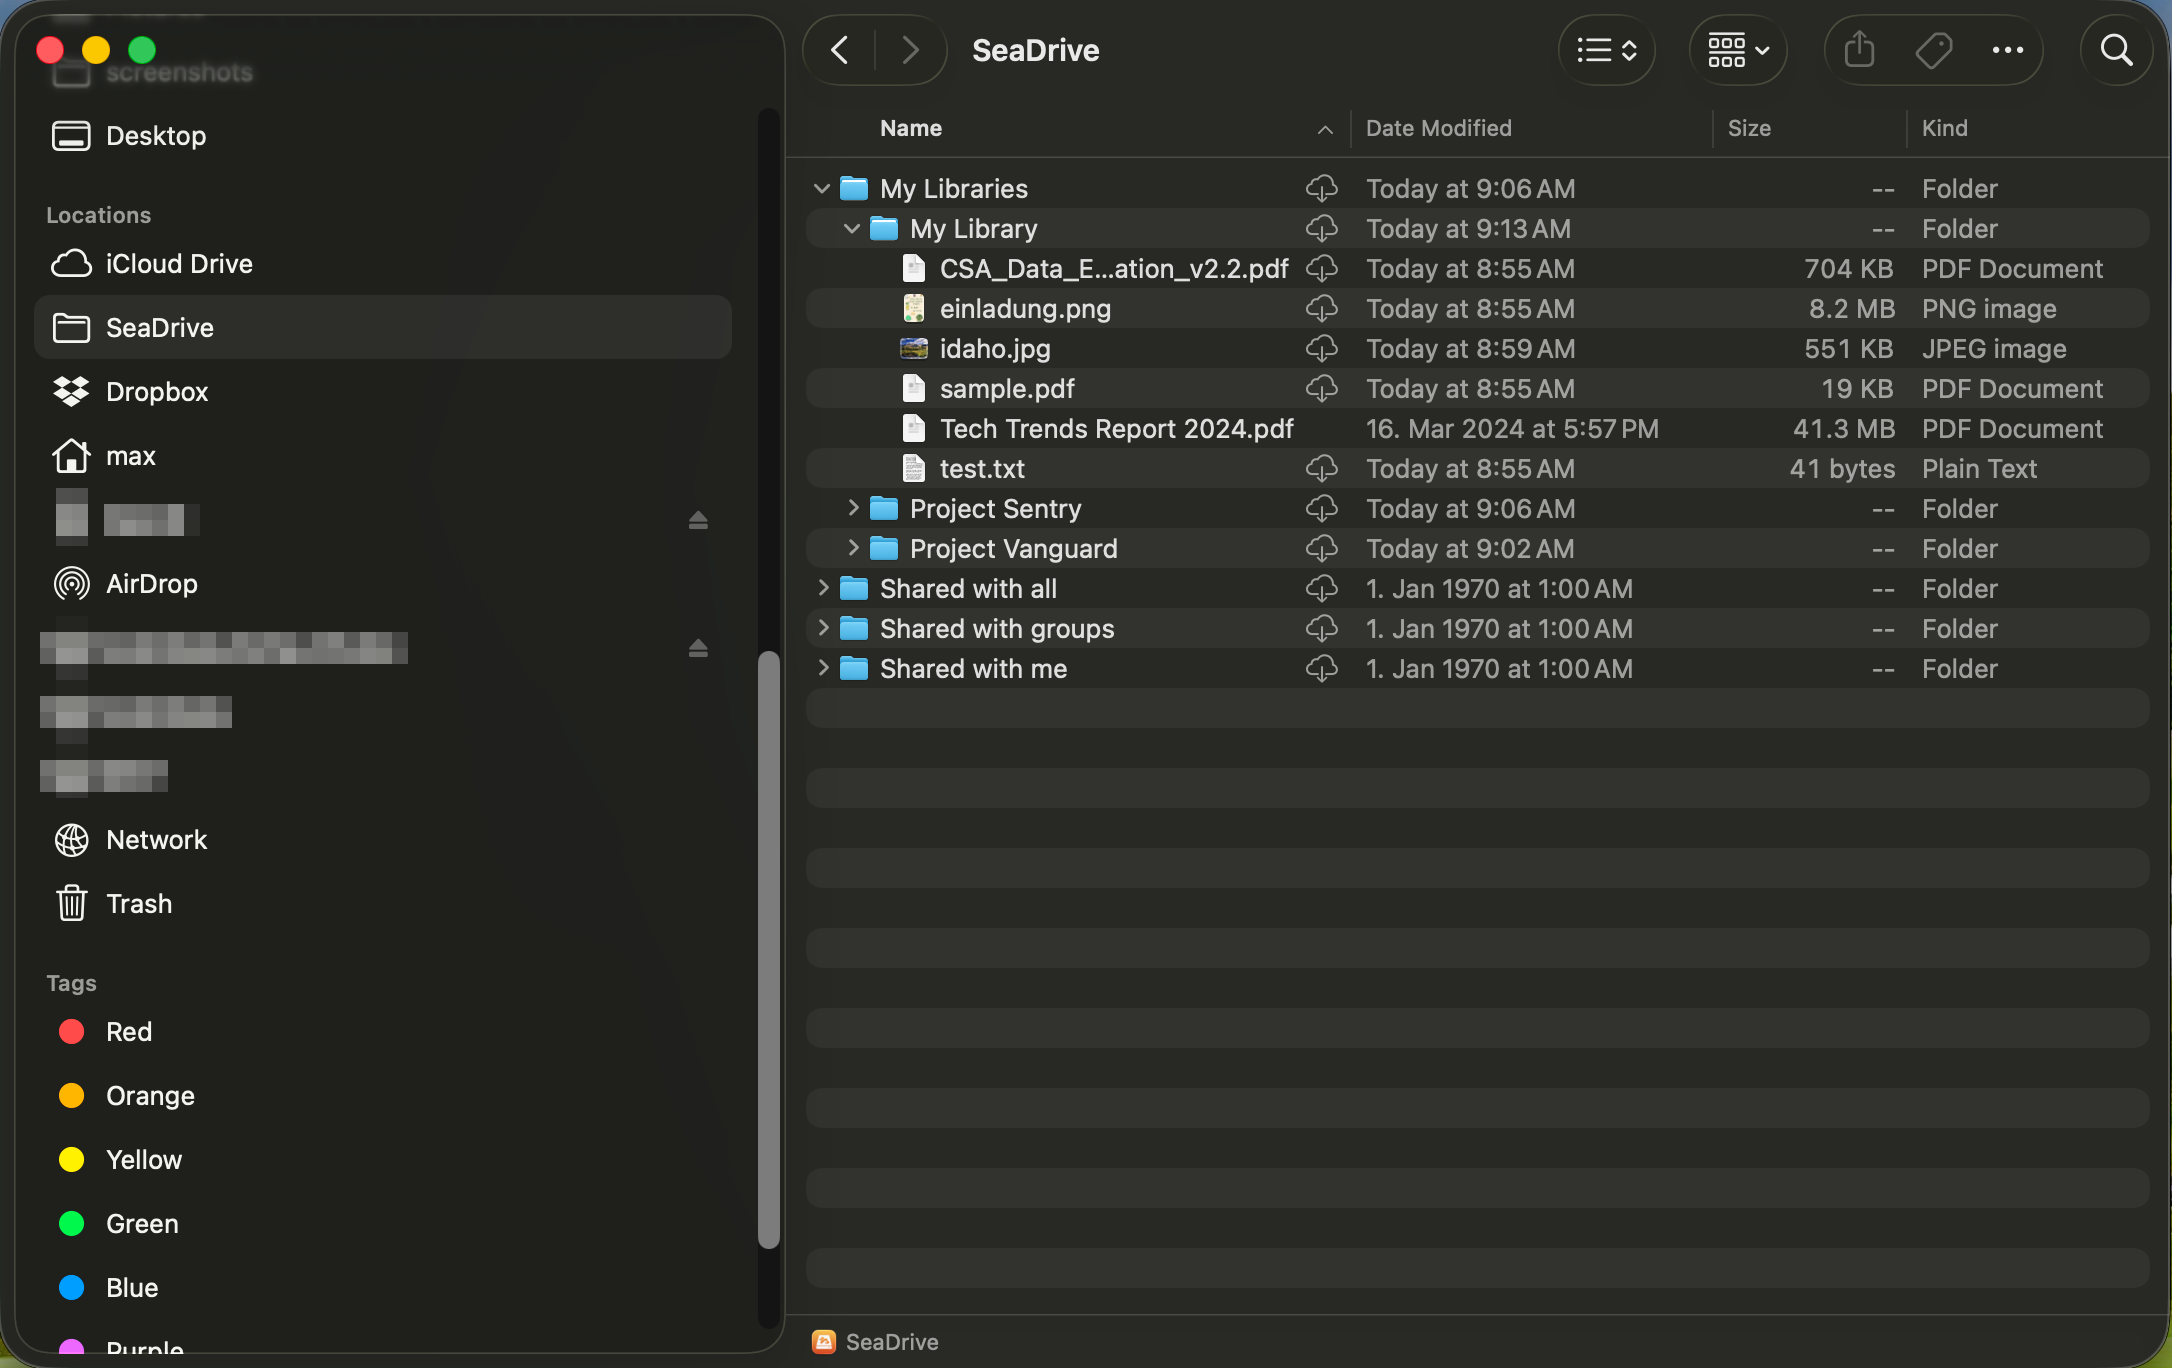Expand the Shared with groups folder
This screenshot has width=2172, height=1368.
coord(823,628)
